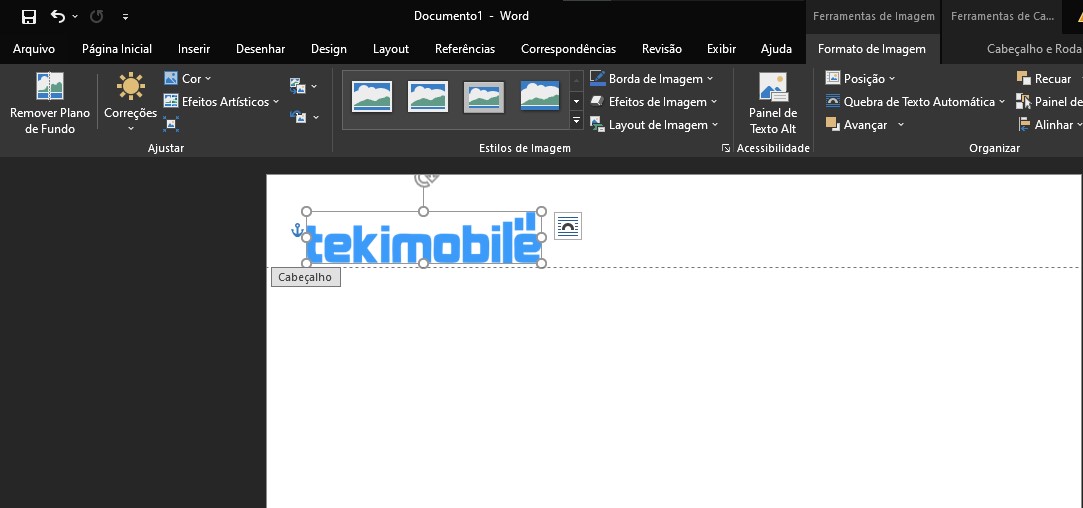Click the layout options icon beside the logo
Viewport: 1083px width, 508px height.
568,226
